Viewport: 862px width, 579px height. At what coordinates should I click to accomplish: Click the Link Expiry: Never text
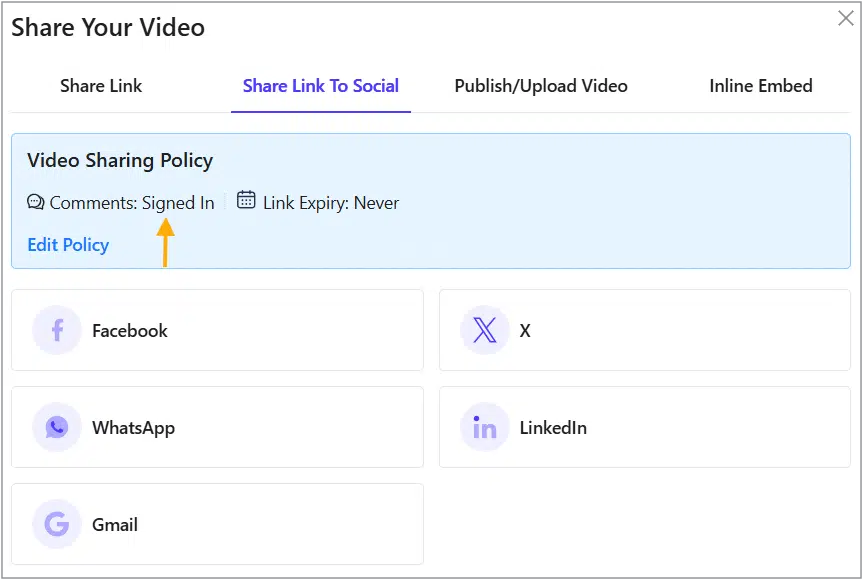pyautogui.click(x=330, y=202)
